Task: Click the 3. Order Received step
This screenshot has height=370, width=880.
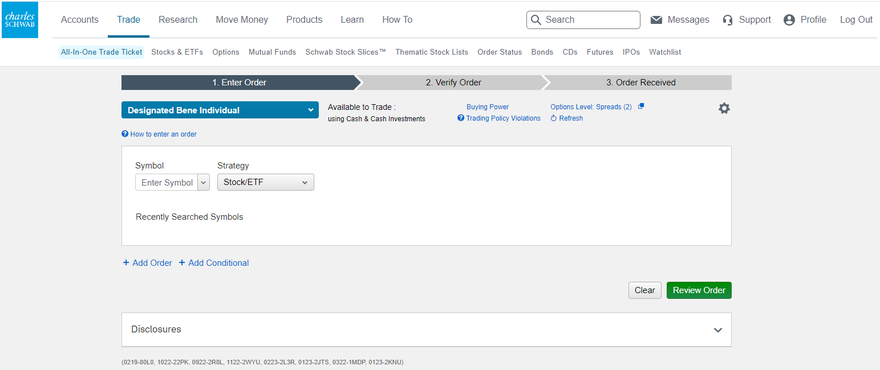Action: tap(640, 83)
